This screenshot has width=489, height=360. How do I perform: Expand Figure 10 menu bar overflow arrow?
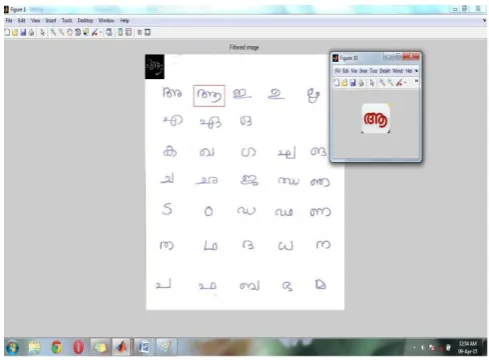tap(416, 71)
